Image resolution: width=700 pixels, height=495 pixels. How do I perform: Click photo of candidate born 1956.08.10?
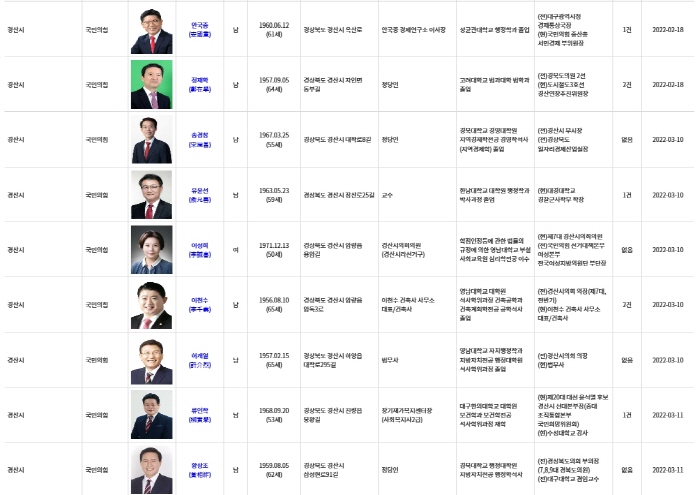point(151,305)
